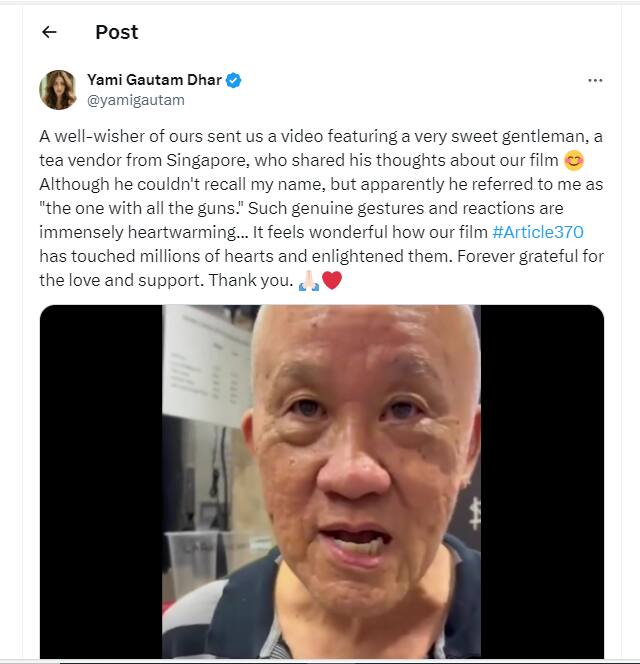Click the right black bar of the video
The image size is (640, 664).
[x=542, y=481]
